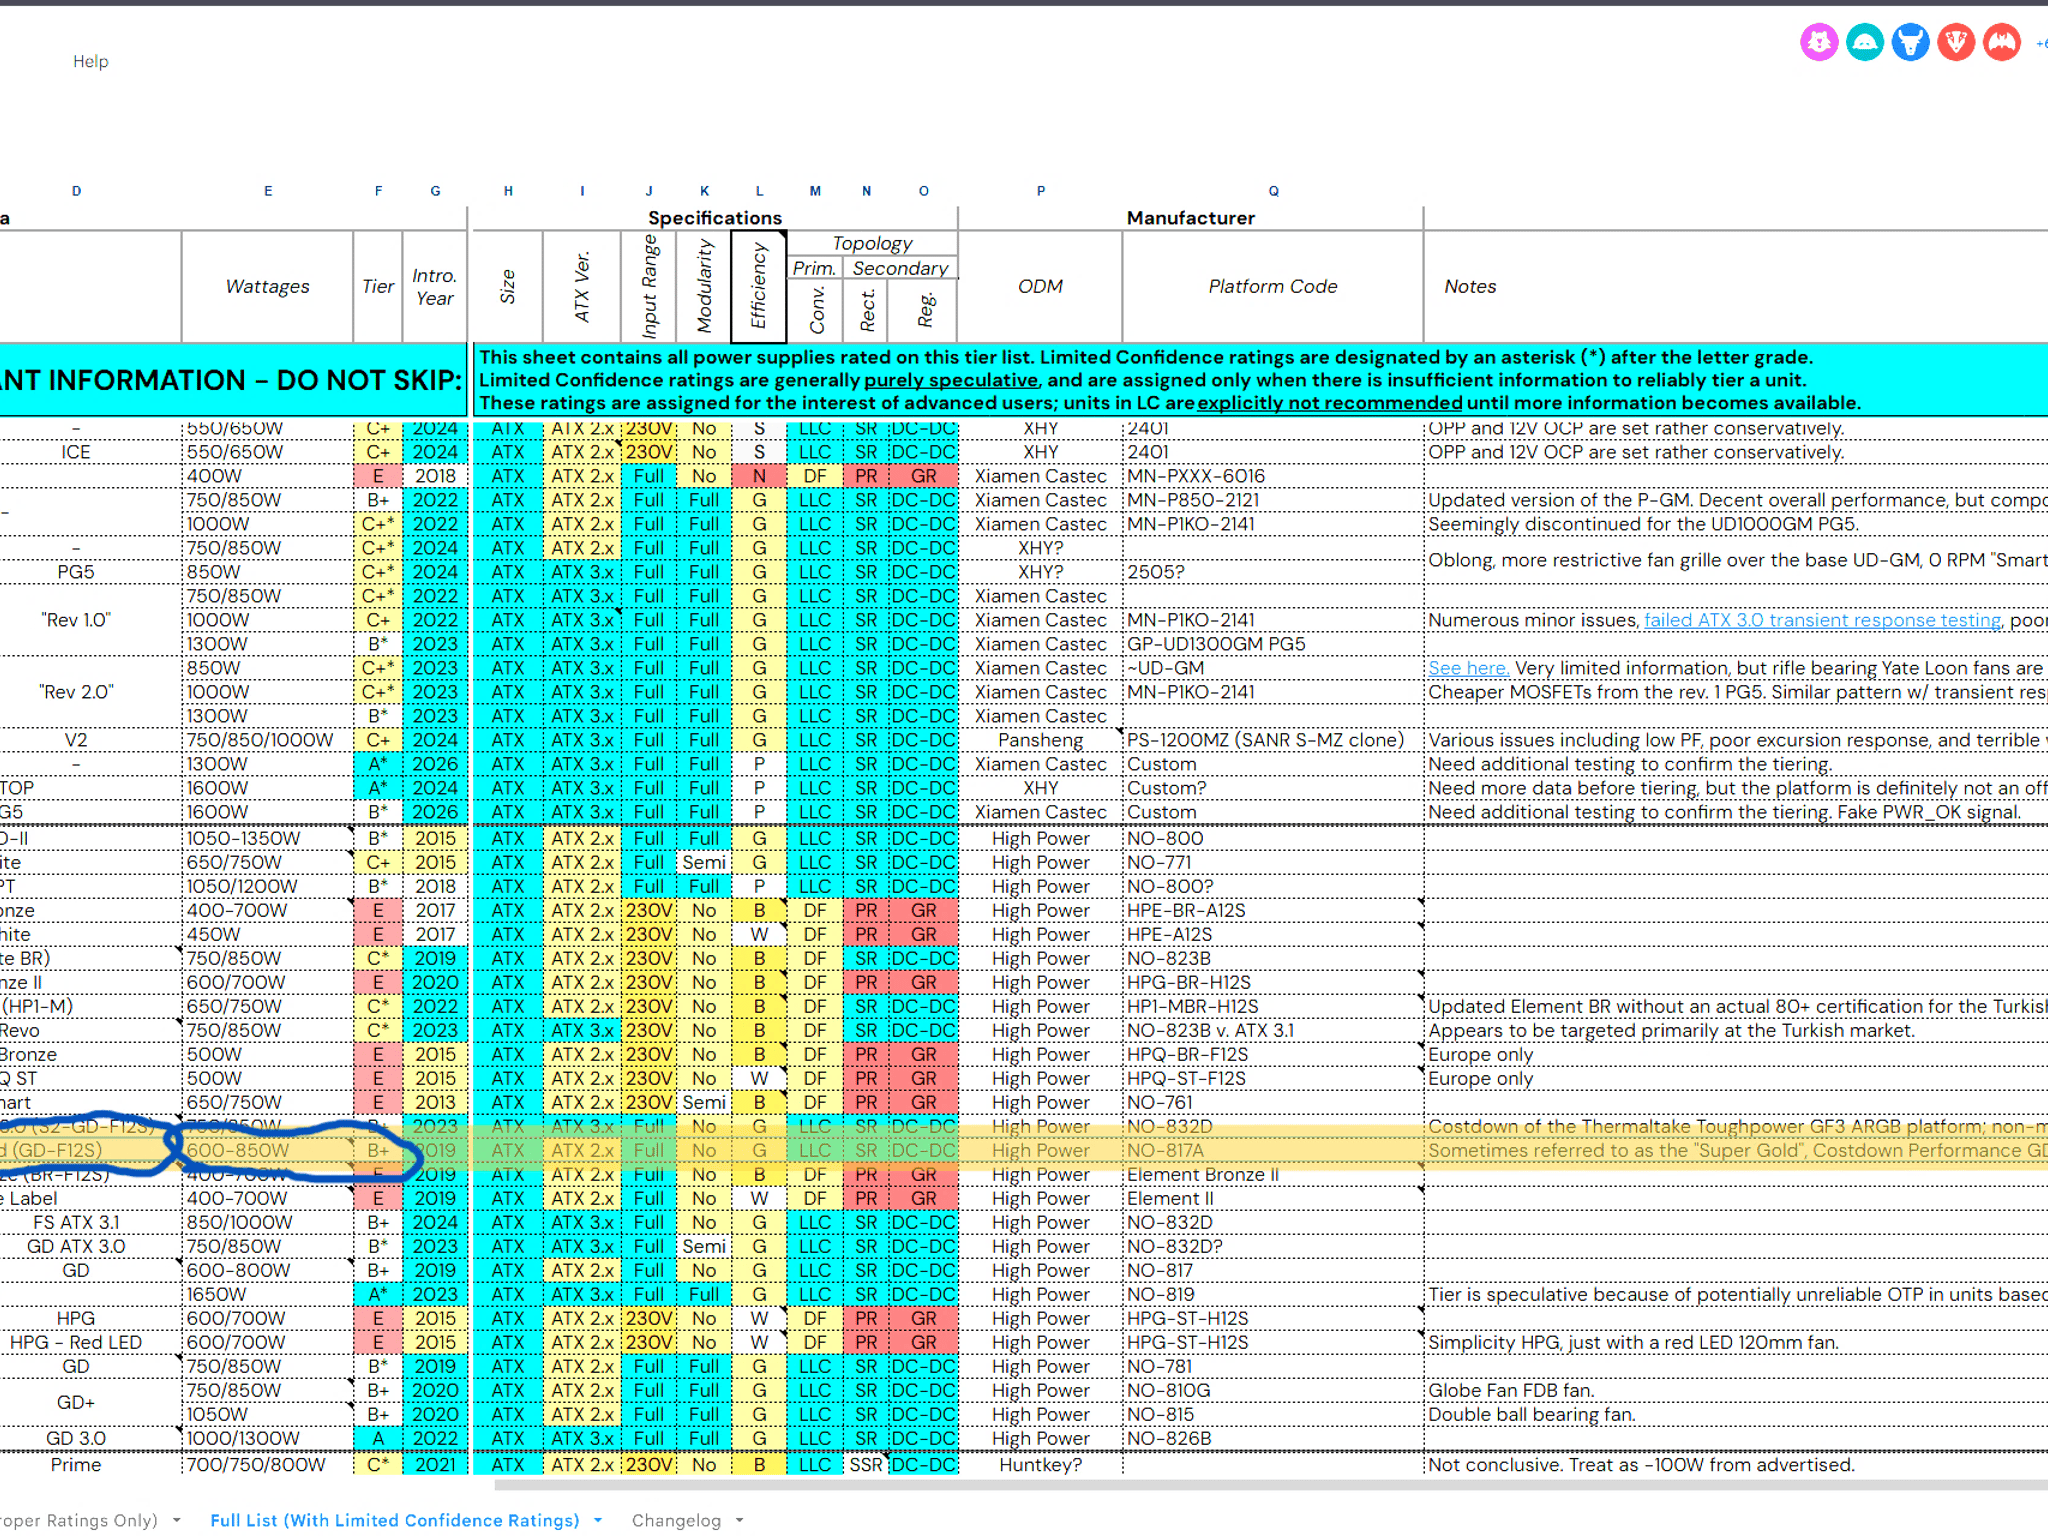This screenshot has height=1536, width=2048.
Task: Click the ODM header cell
Action: tap(1040, 287)
